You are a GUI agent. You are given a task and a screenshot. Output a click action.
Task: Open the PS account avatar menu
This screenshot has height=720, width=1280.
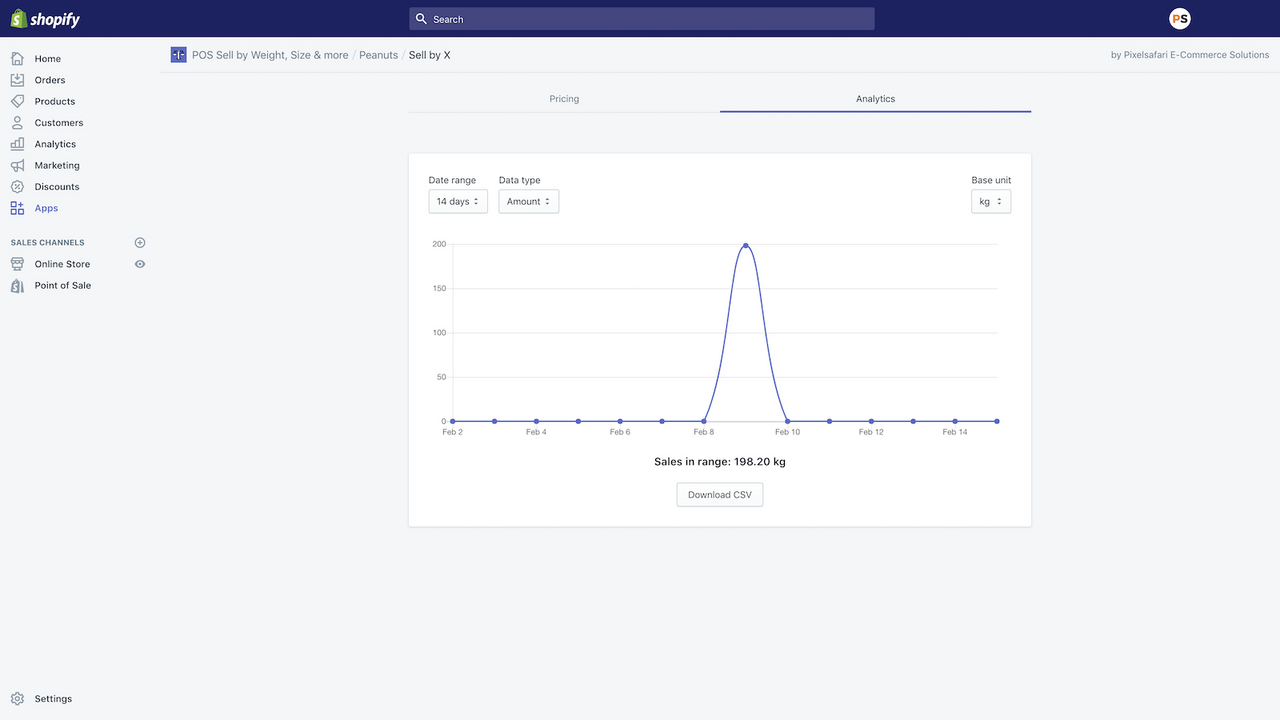pyautogui.click(x=1180, y=19)
